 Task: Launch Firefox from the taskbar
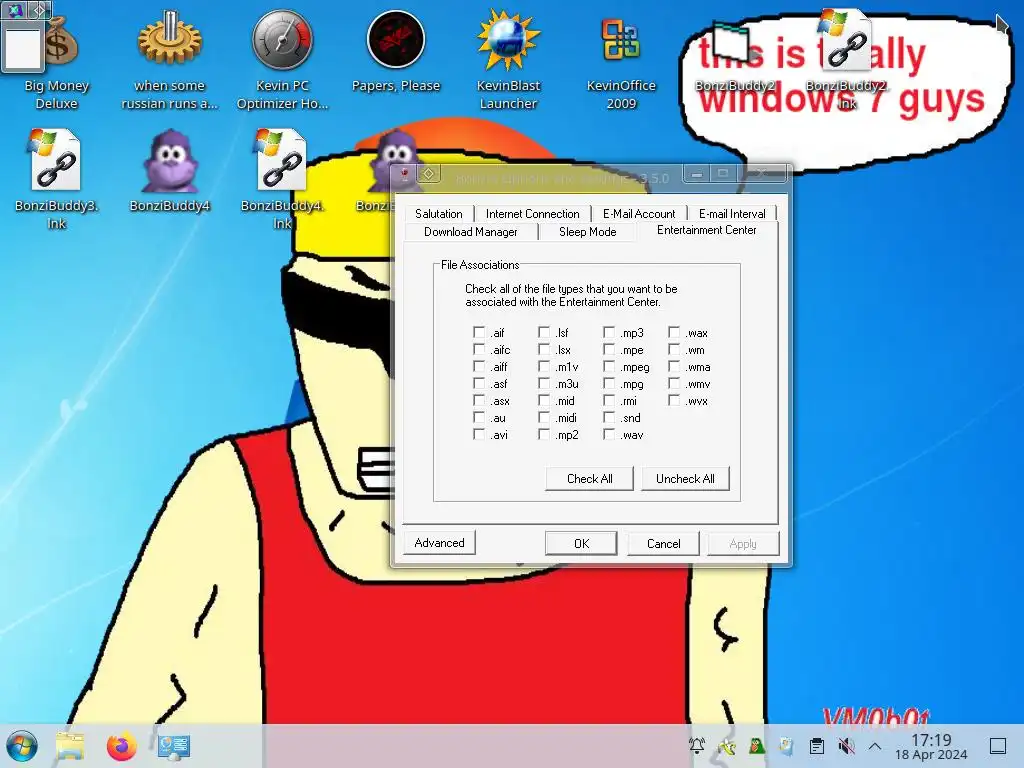121,746
